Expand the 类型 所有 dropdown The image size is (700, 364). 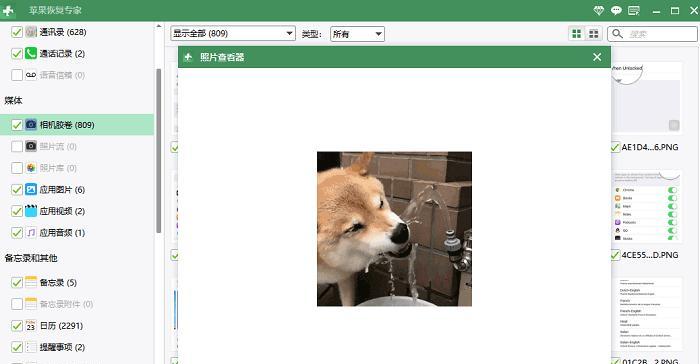point(357,34)
